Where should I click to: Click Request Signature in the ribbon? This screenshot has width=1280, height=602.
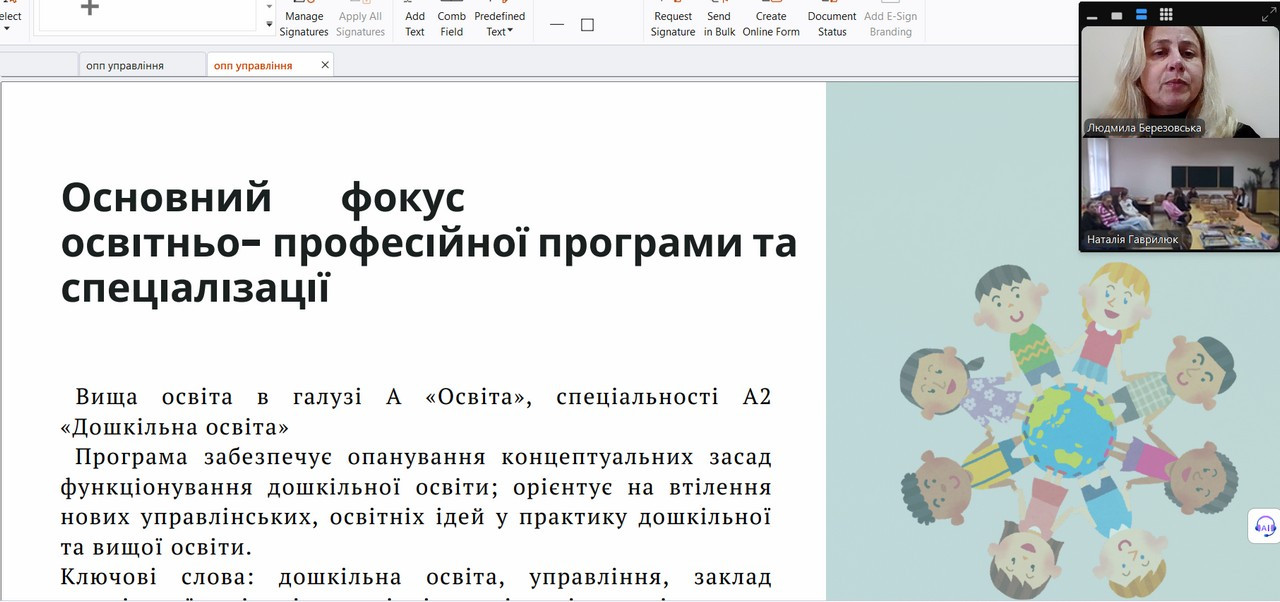coord(673,23)
